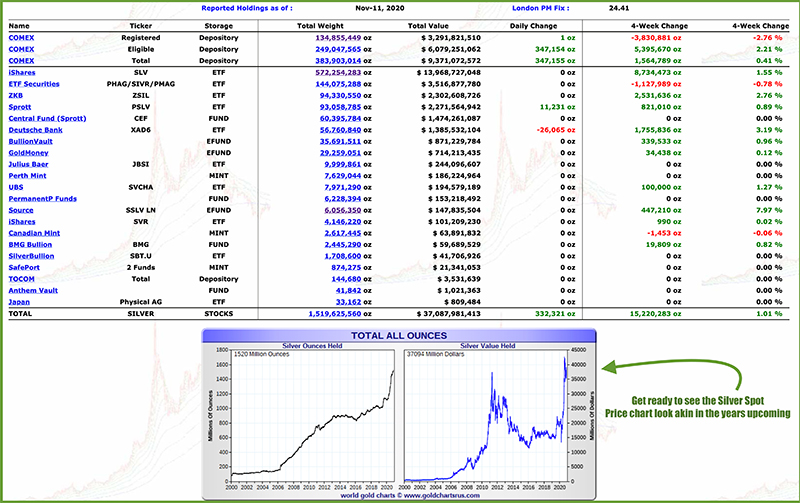Open the BullionVault link
Screen dimensions: 800x503
[x=31, y=141]
